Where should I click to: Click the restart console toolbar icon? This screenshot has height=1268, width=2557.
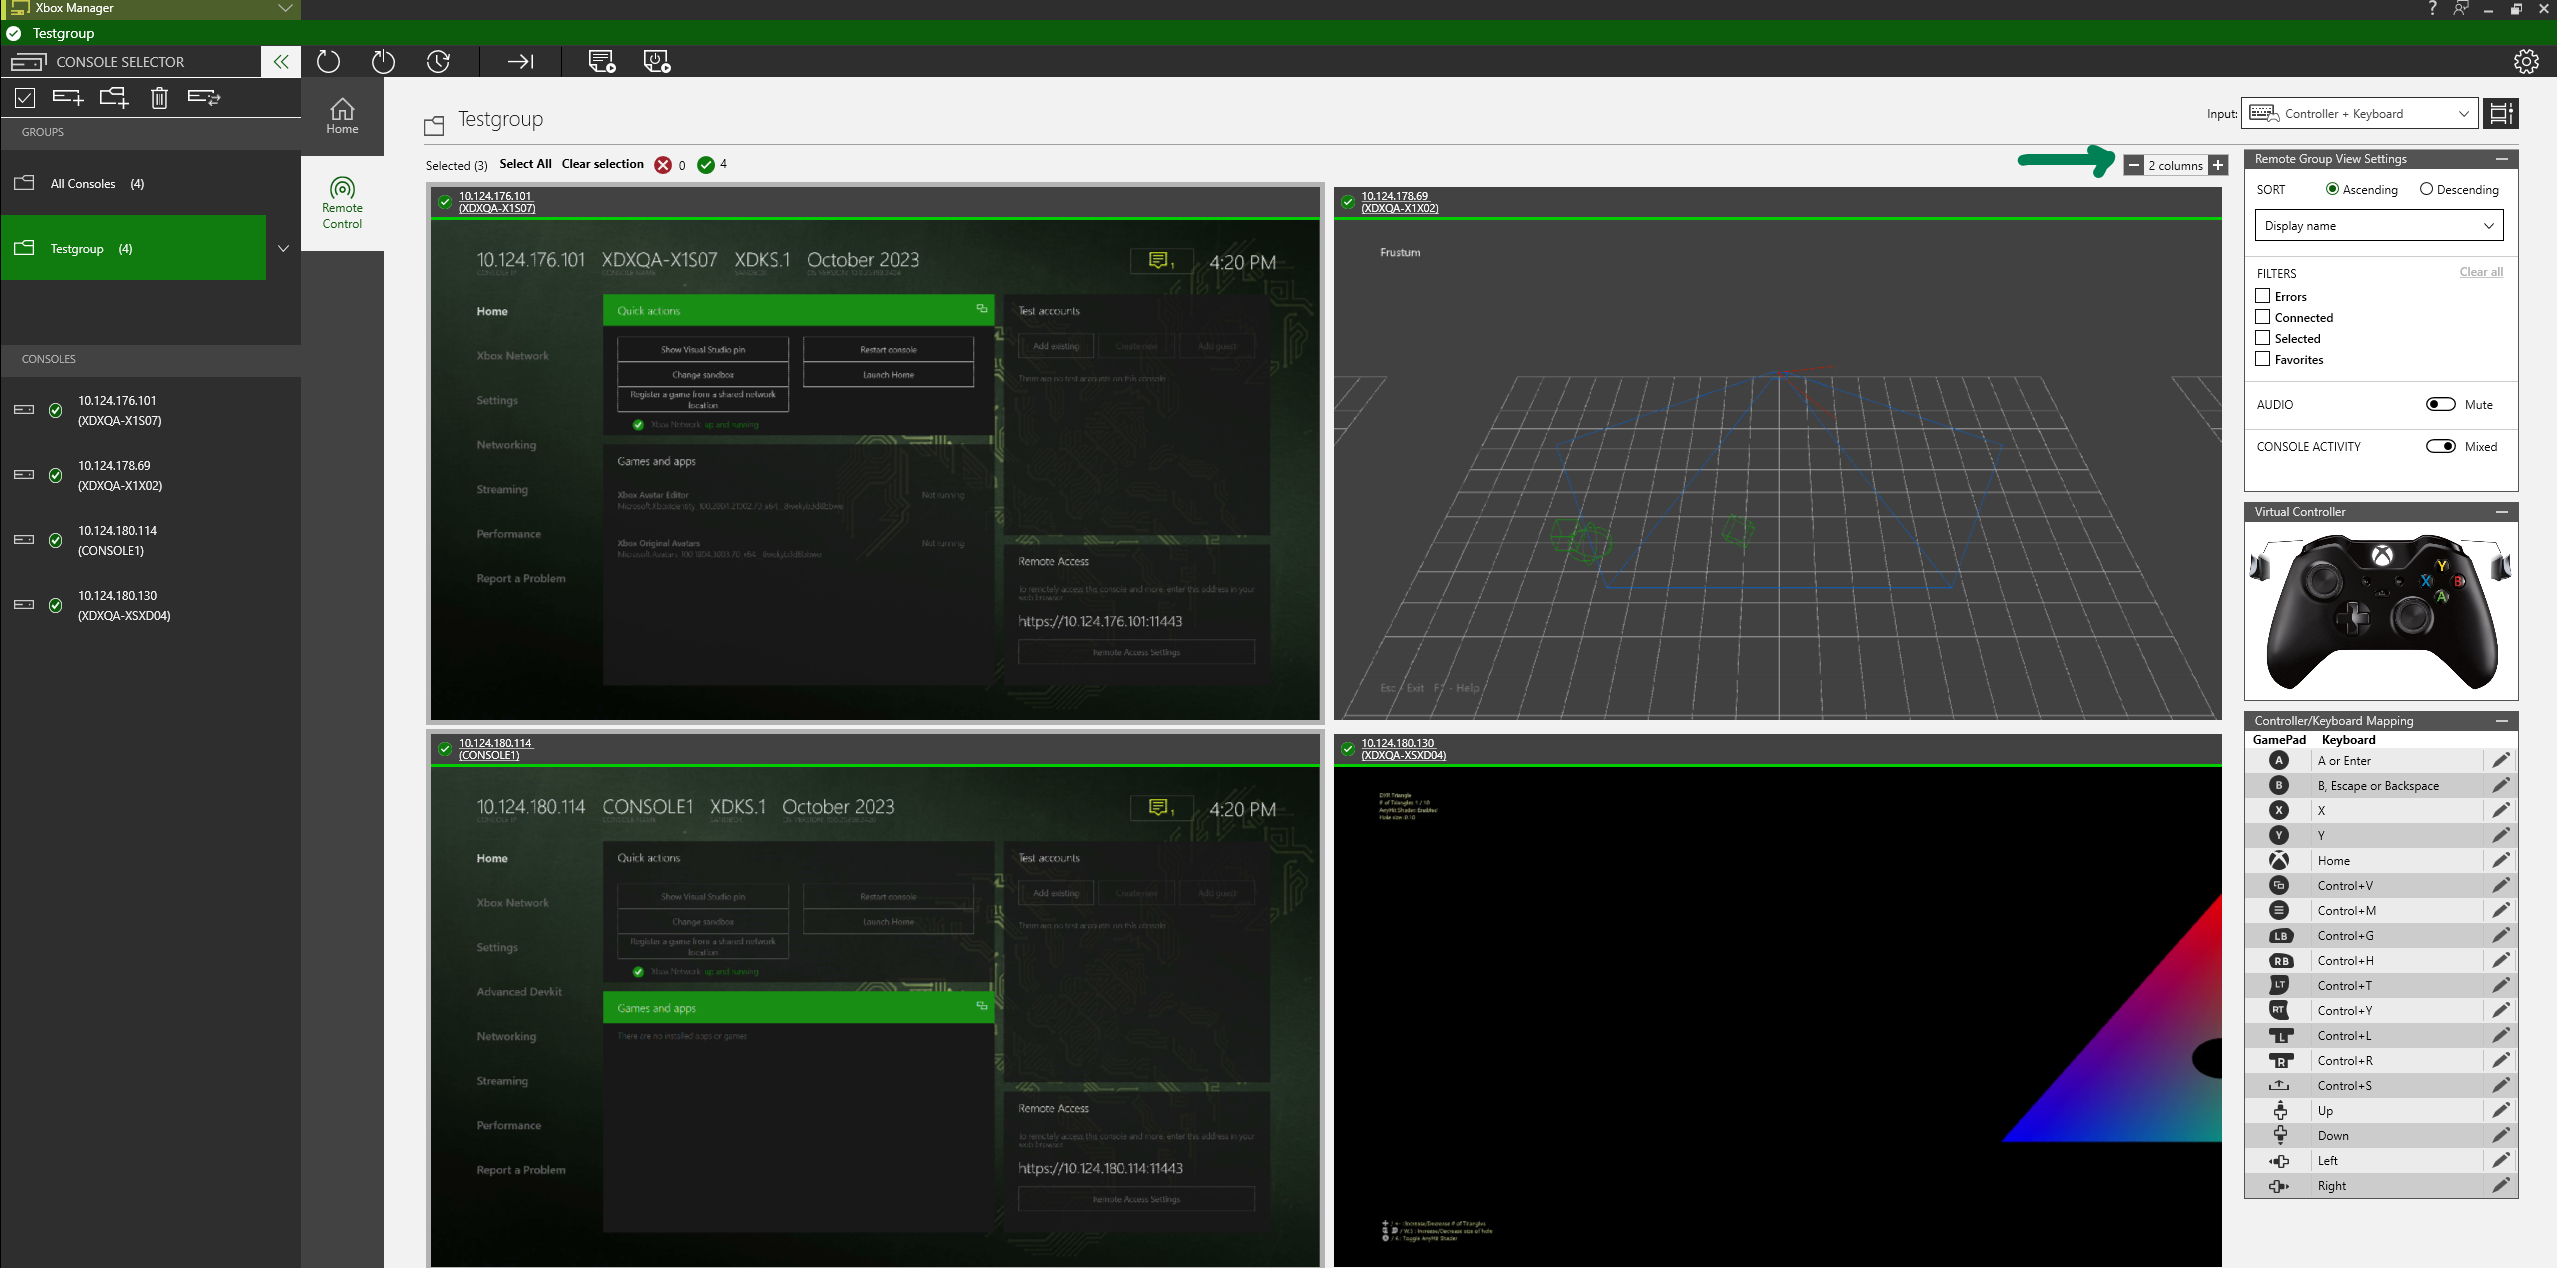click(x=328, y=62)
